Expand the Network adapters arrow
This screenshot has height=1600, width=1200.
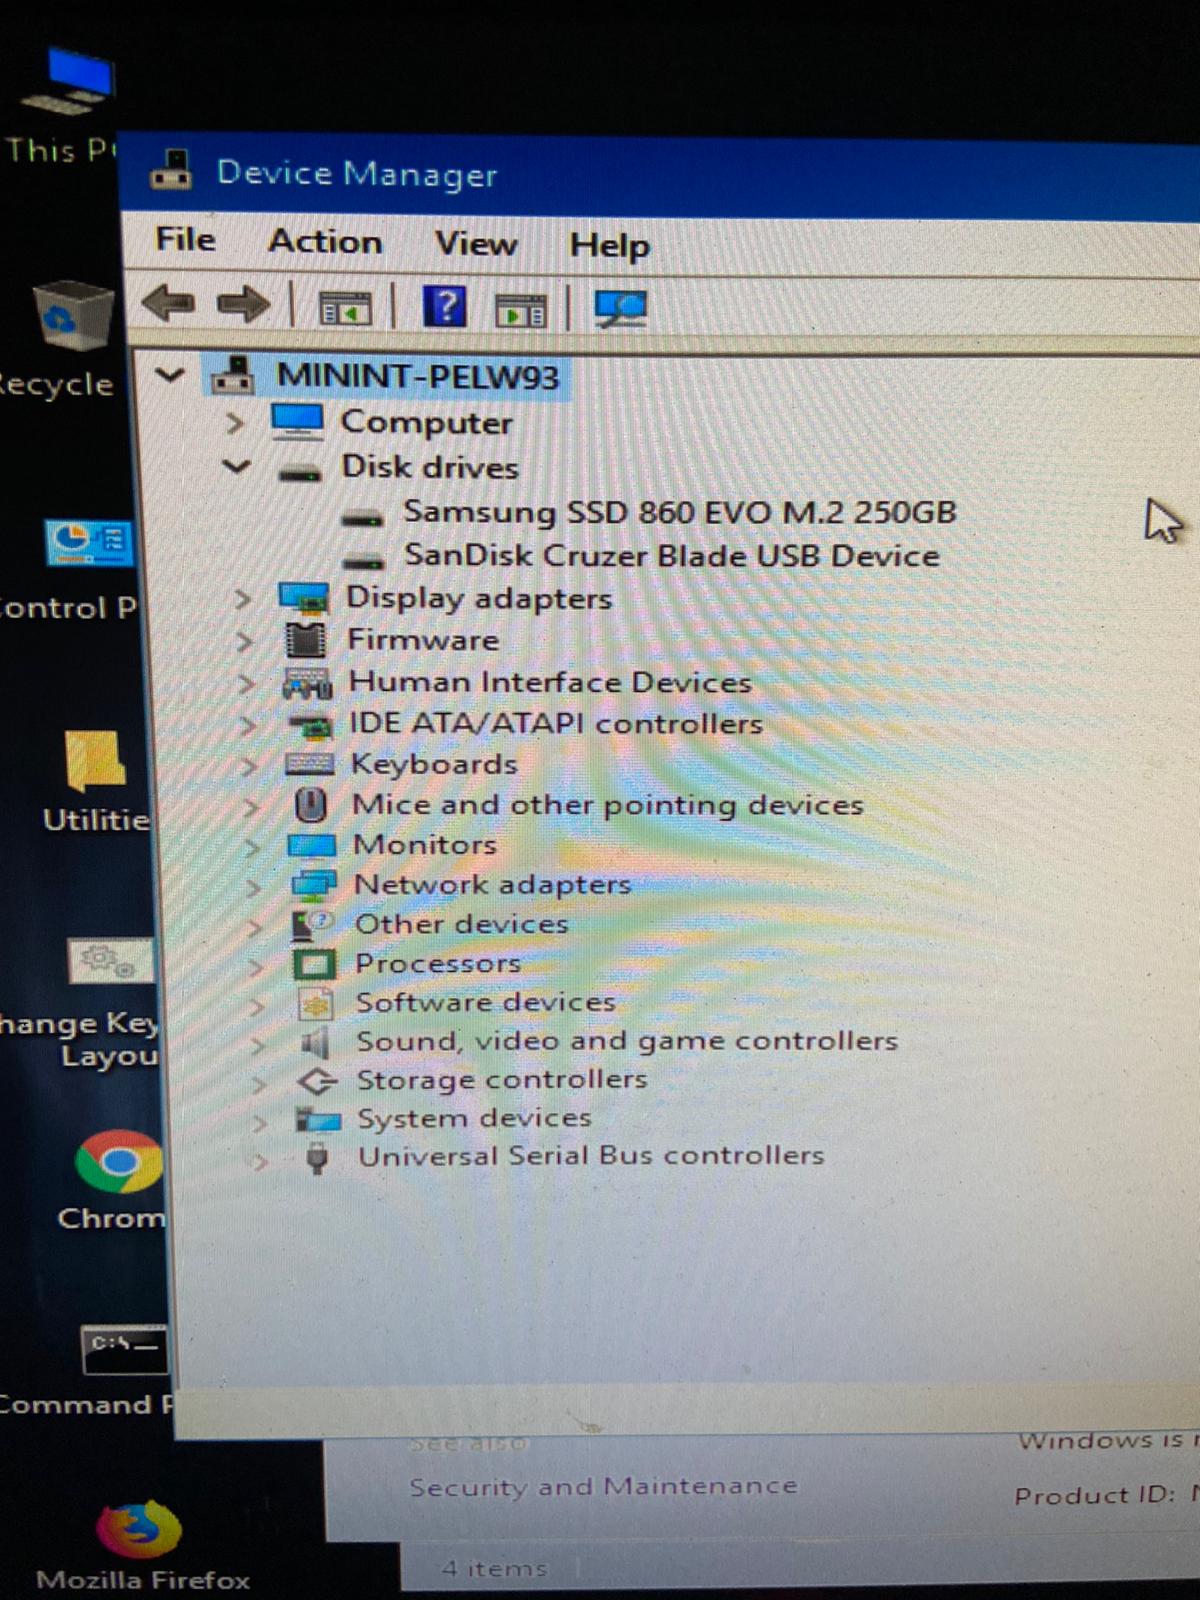(x=254, y=887)
